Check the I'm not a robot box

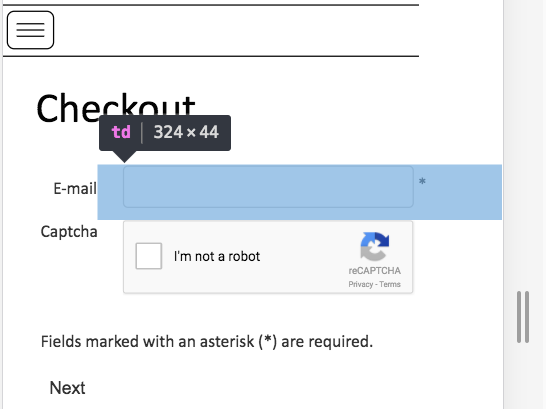tap(149, 256)
